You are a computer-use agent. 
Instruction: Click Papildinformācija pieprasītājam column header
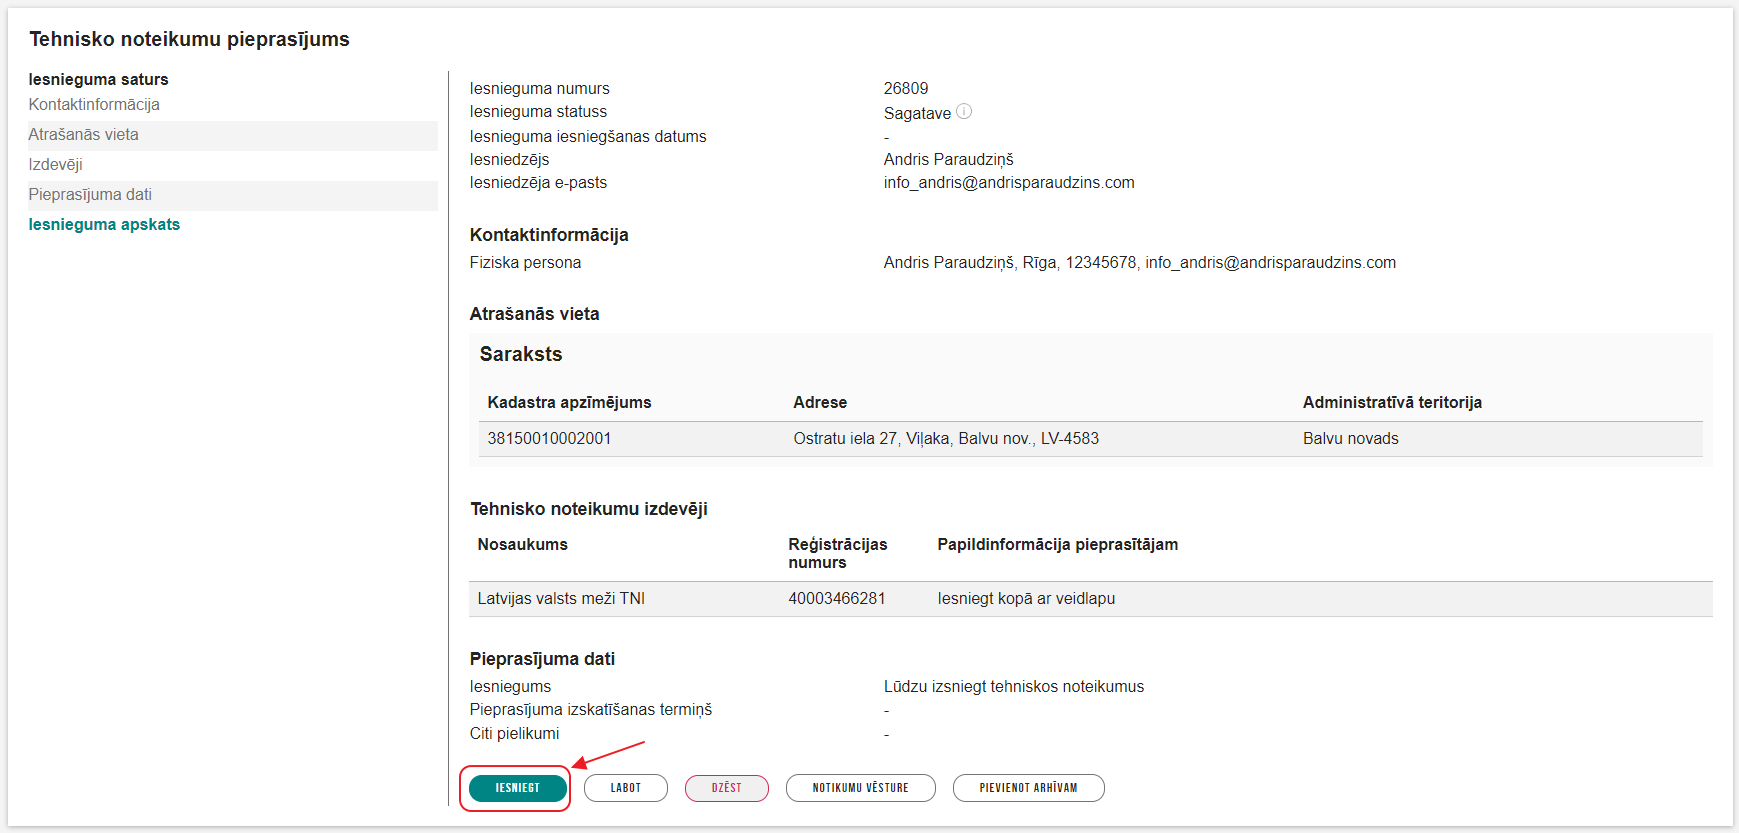(x=1057, y=545)
